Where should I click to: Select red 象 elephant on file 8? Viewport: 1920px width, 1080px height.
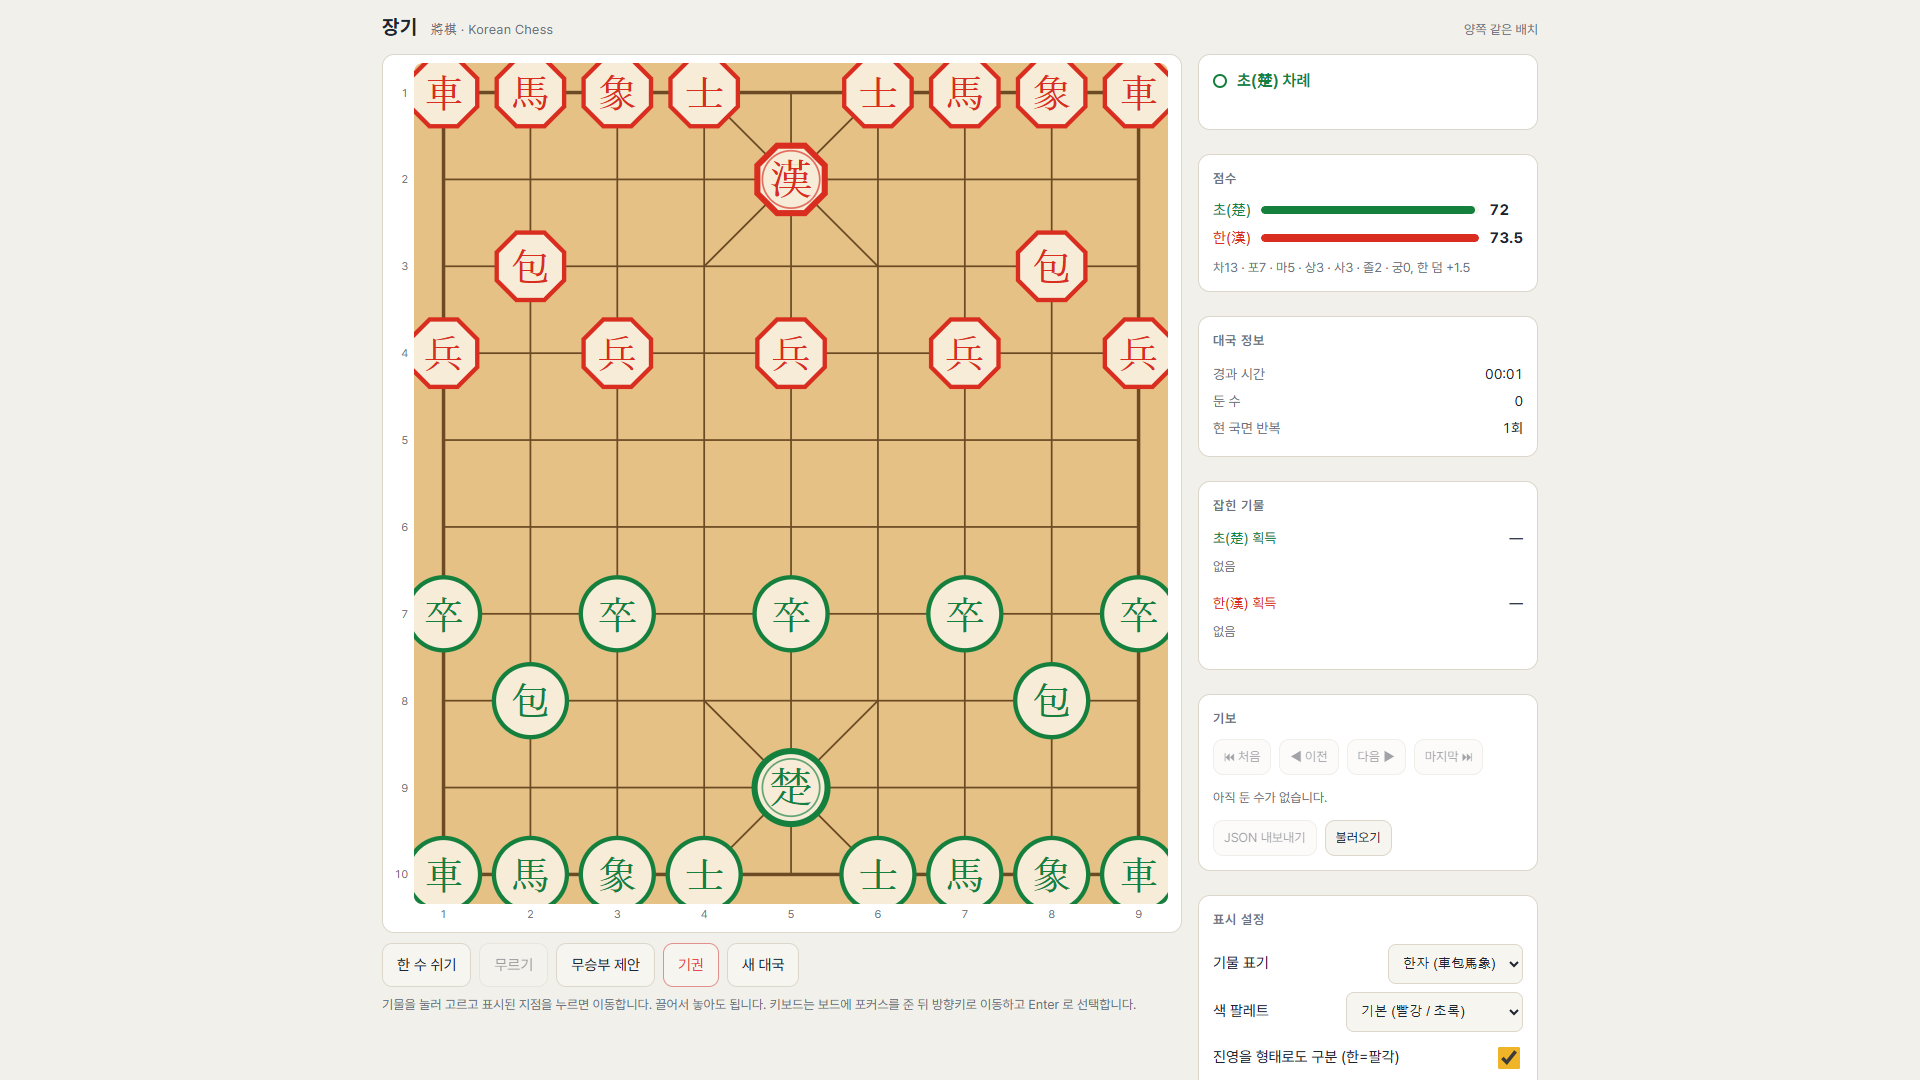pyautogui.click(x=1051, y=95)
